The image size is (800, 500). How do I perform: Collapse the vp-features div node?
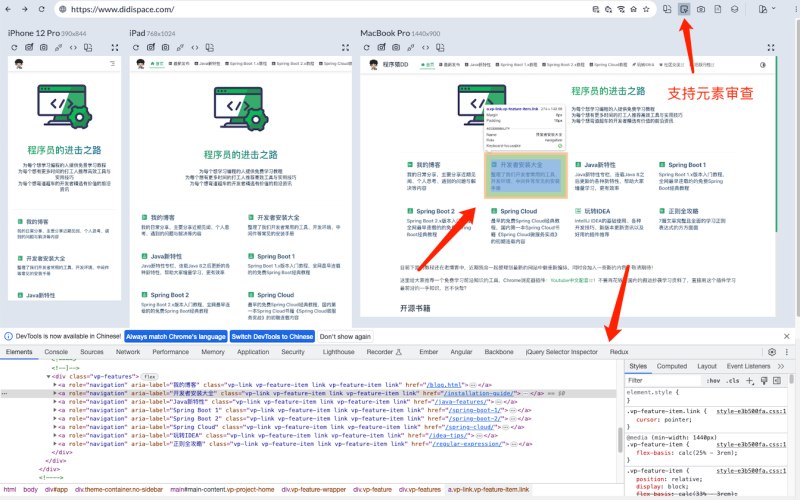tap(48, 377)
